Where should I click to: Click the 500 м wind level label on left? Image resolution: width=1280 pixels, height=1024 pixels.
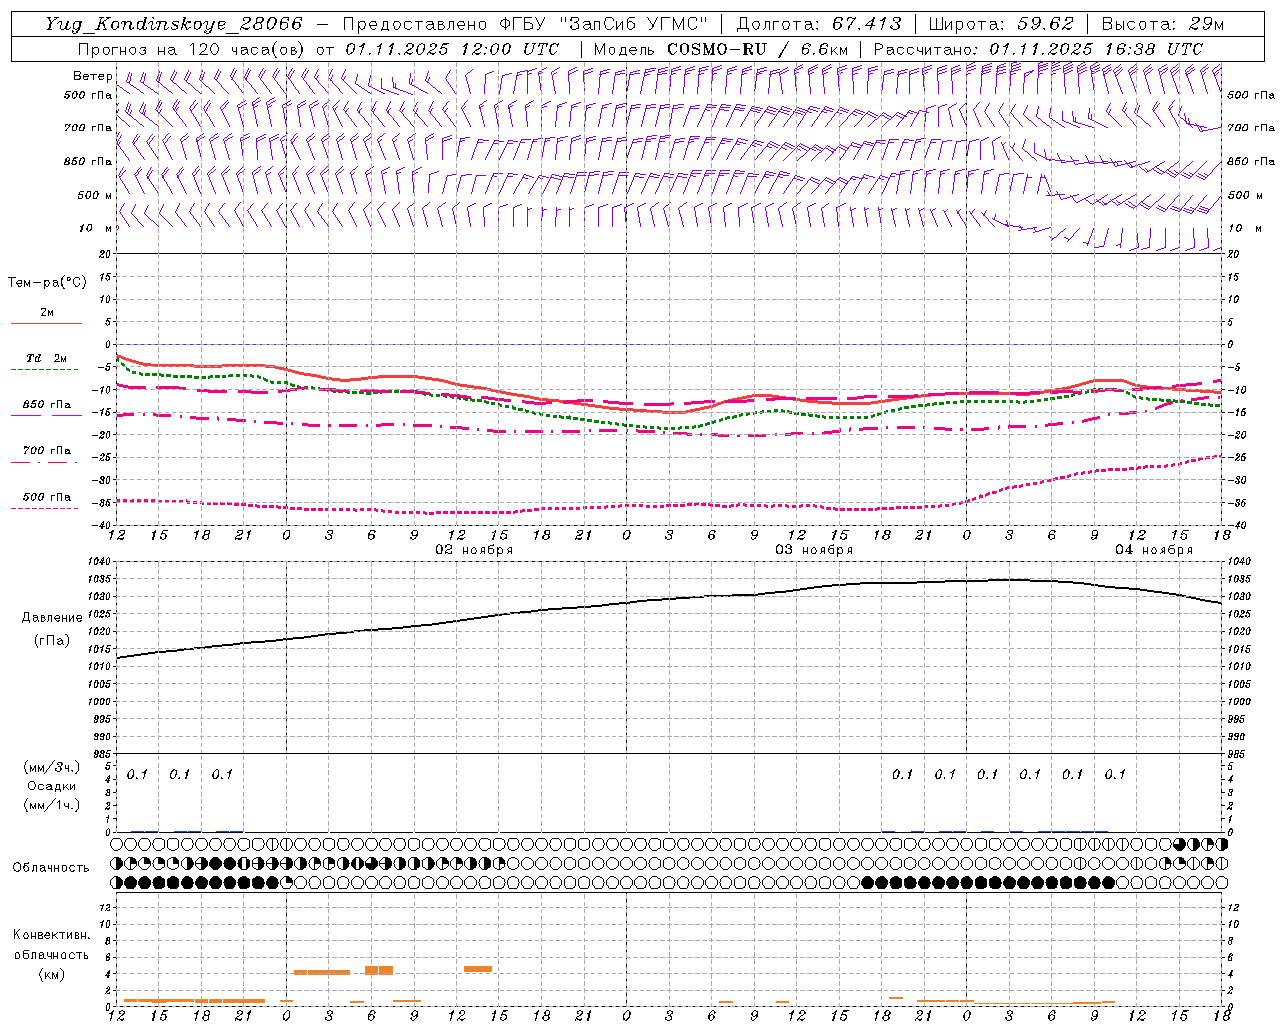coord(95,195)
